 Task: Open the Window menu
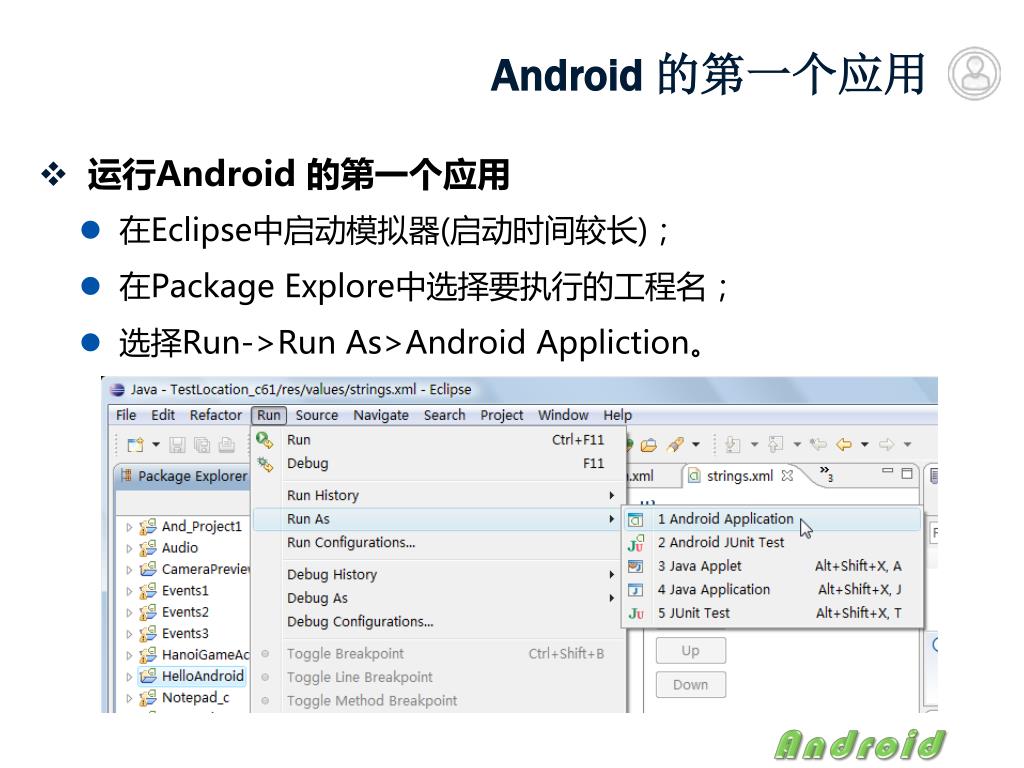point(563,415)
